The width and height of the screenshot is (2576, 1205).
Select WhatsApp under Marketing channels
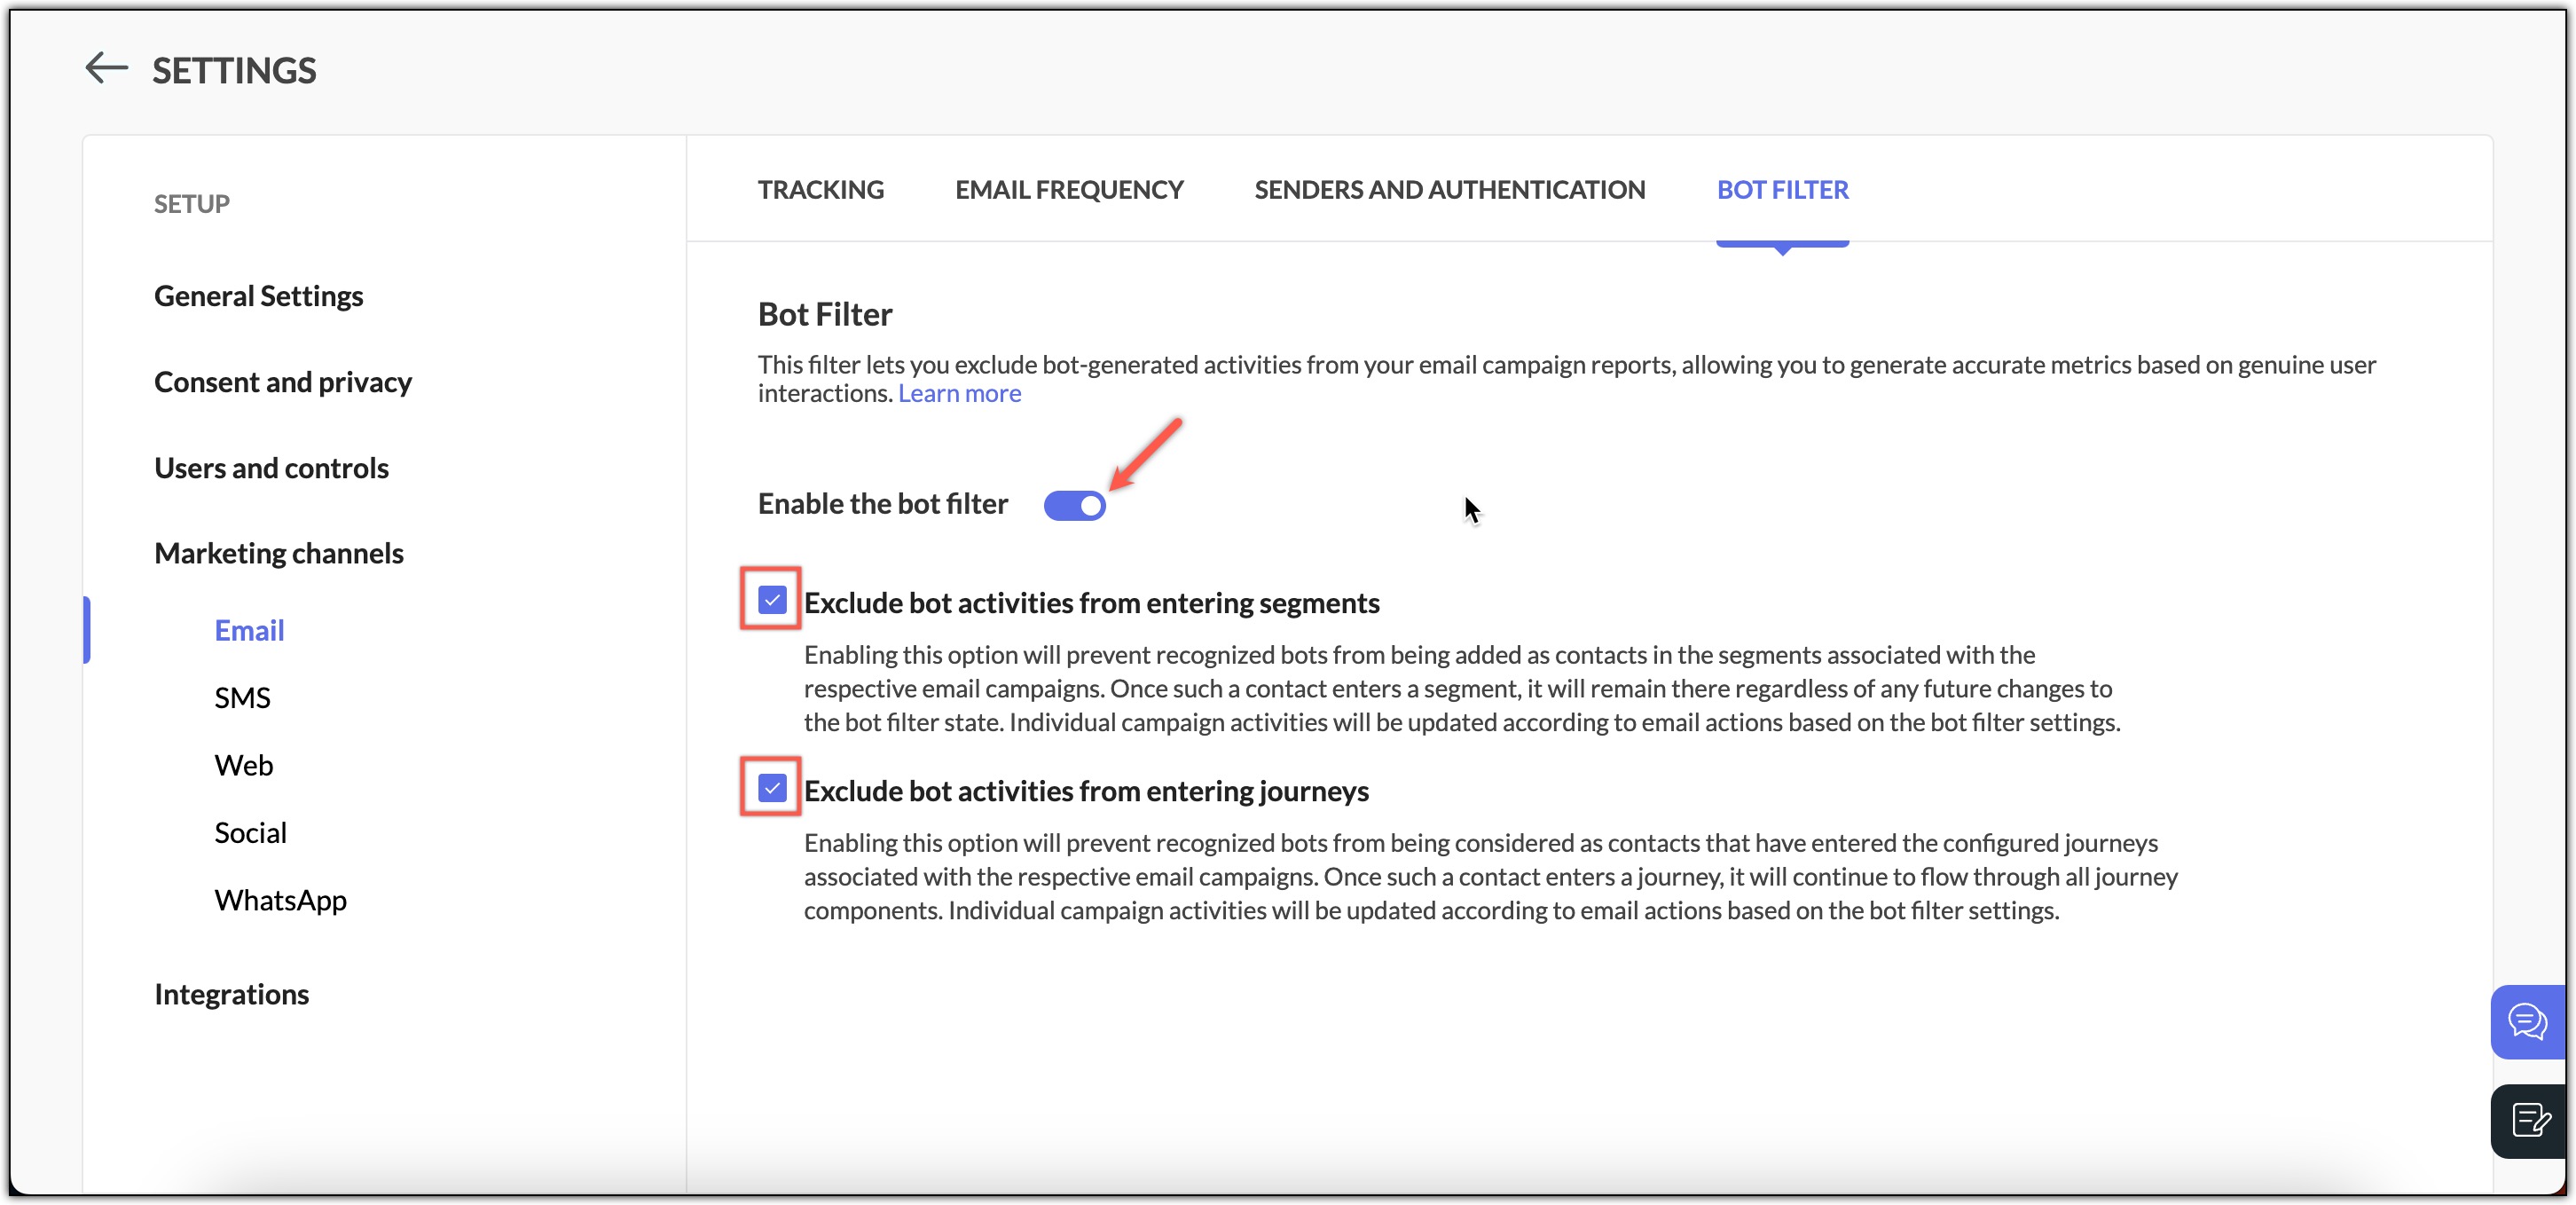pyautogui.click(x=281, y=900)
